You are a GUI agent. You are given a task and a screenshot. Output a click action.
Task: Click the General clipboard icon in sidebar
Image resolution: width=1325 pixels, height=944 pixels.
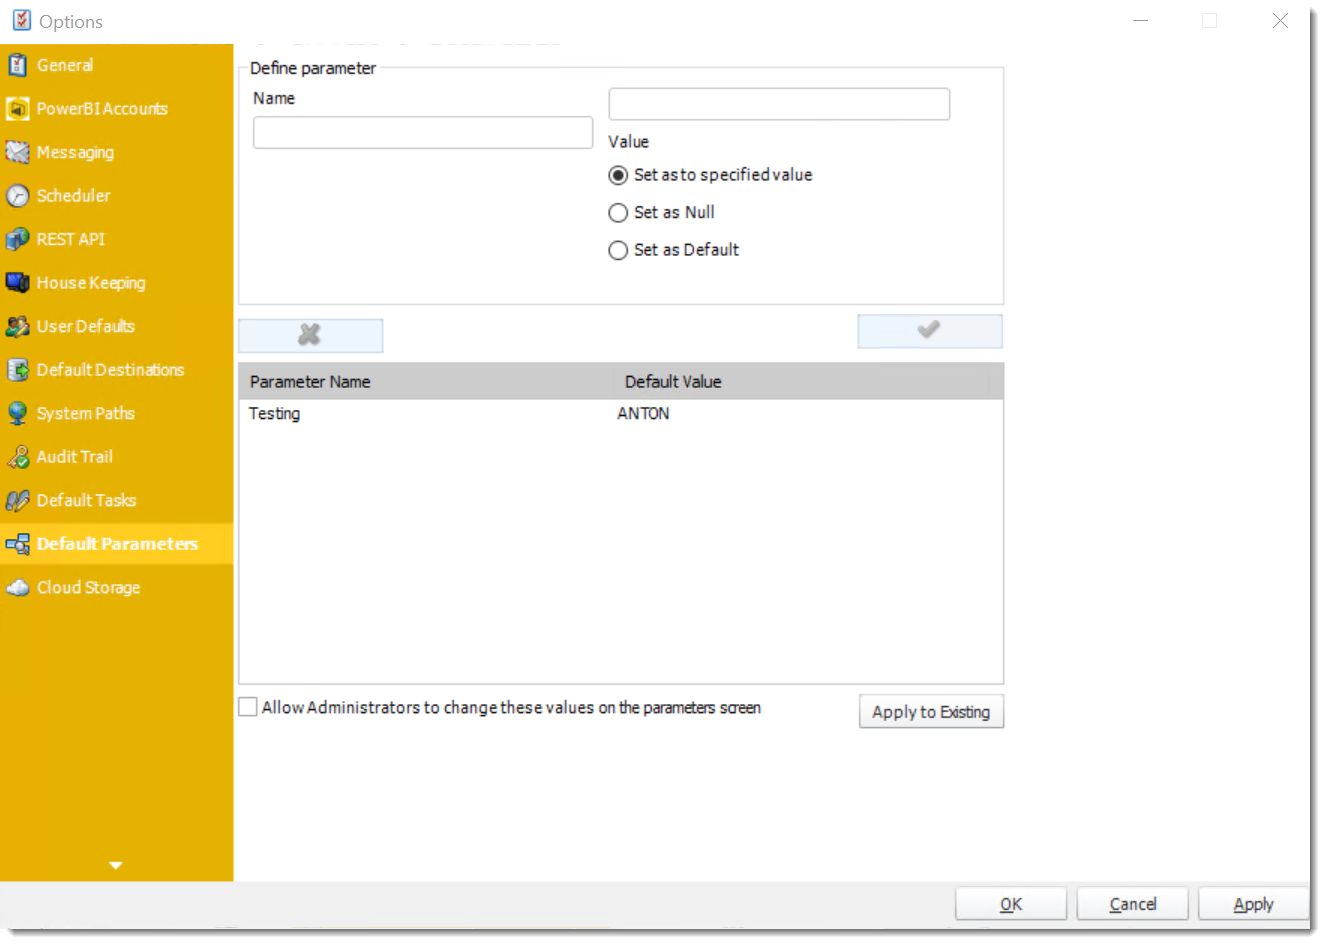coord(17,66)
